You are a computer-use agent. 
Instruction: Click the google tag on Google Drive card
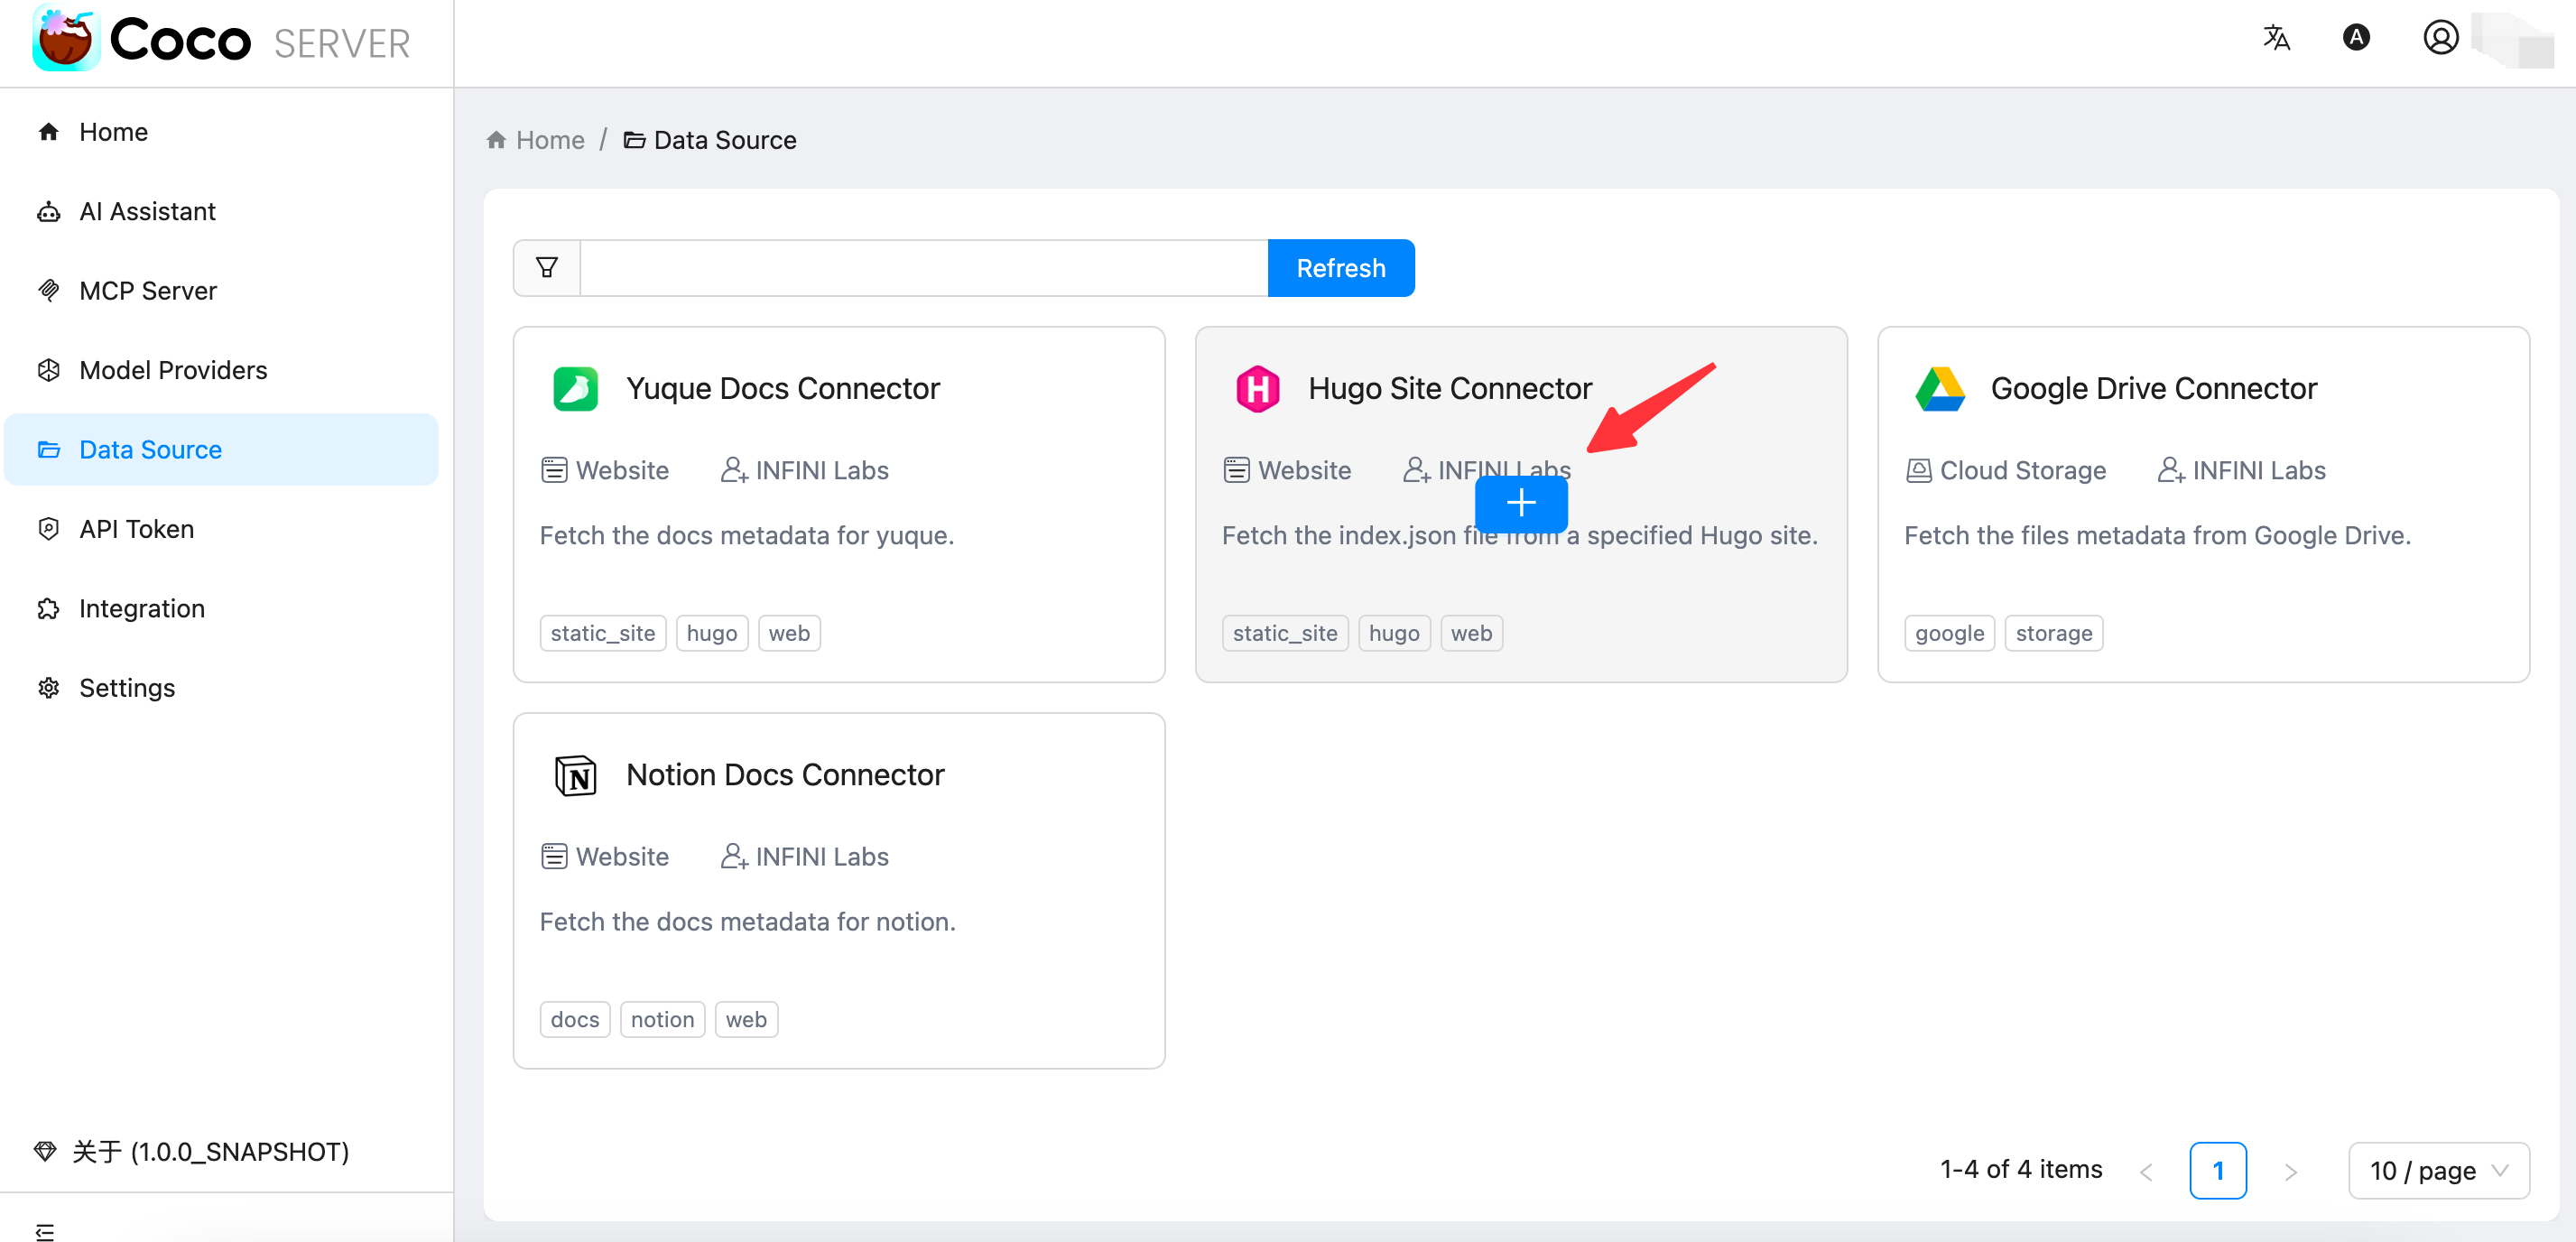pos(1949,634)
